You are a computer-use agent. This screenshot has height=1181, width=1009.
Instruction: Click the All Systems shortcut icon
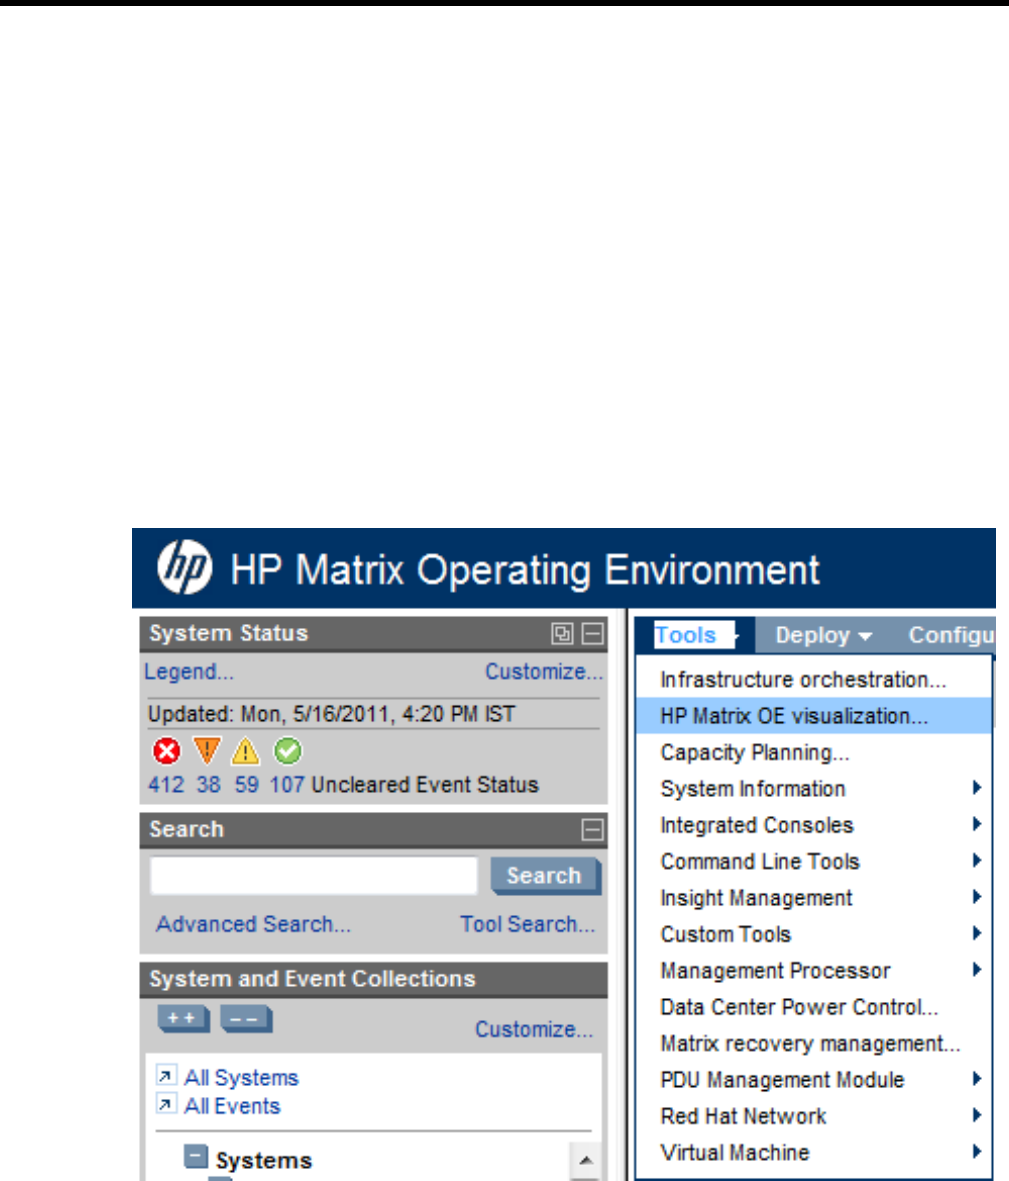click(x=166, y=1075)
